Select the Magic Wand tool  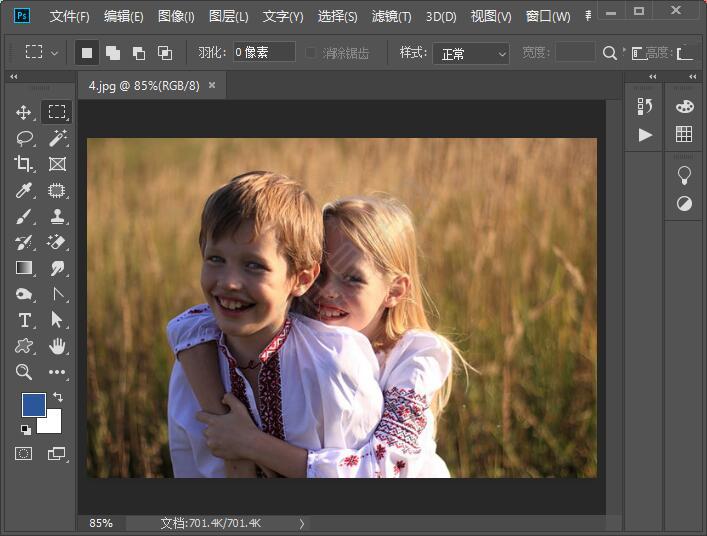coord(57,138)
